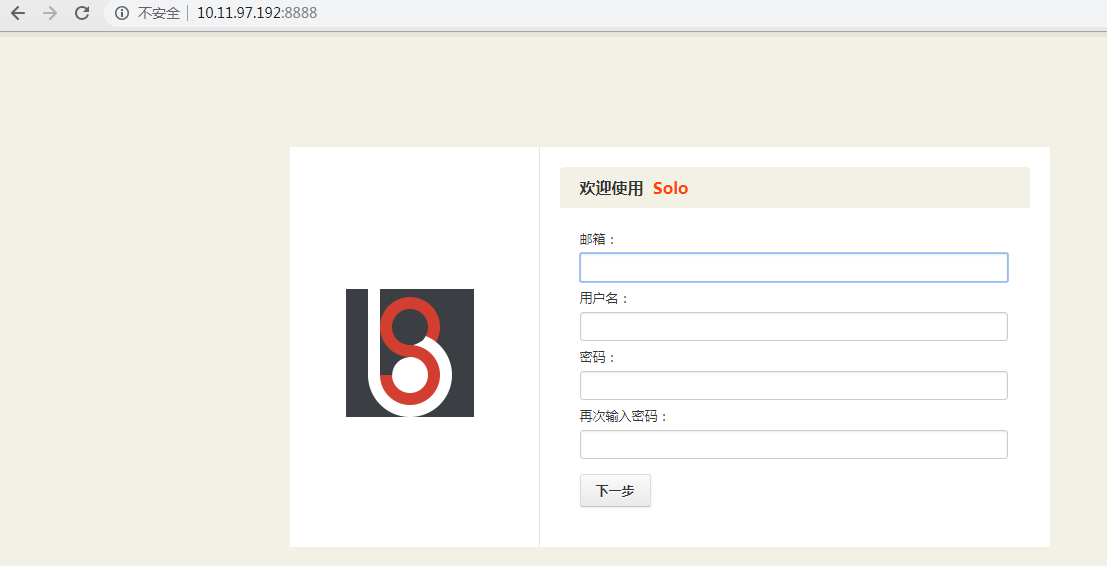1107x566 pixels.
Task: Reload the page with refresh icon
Action: [82, 13]
